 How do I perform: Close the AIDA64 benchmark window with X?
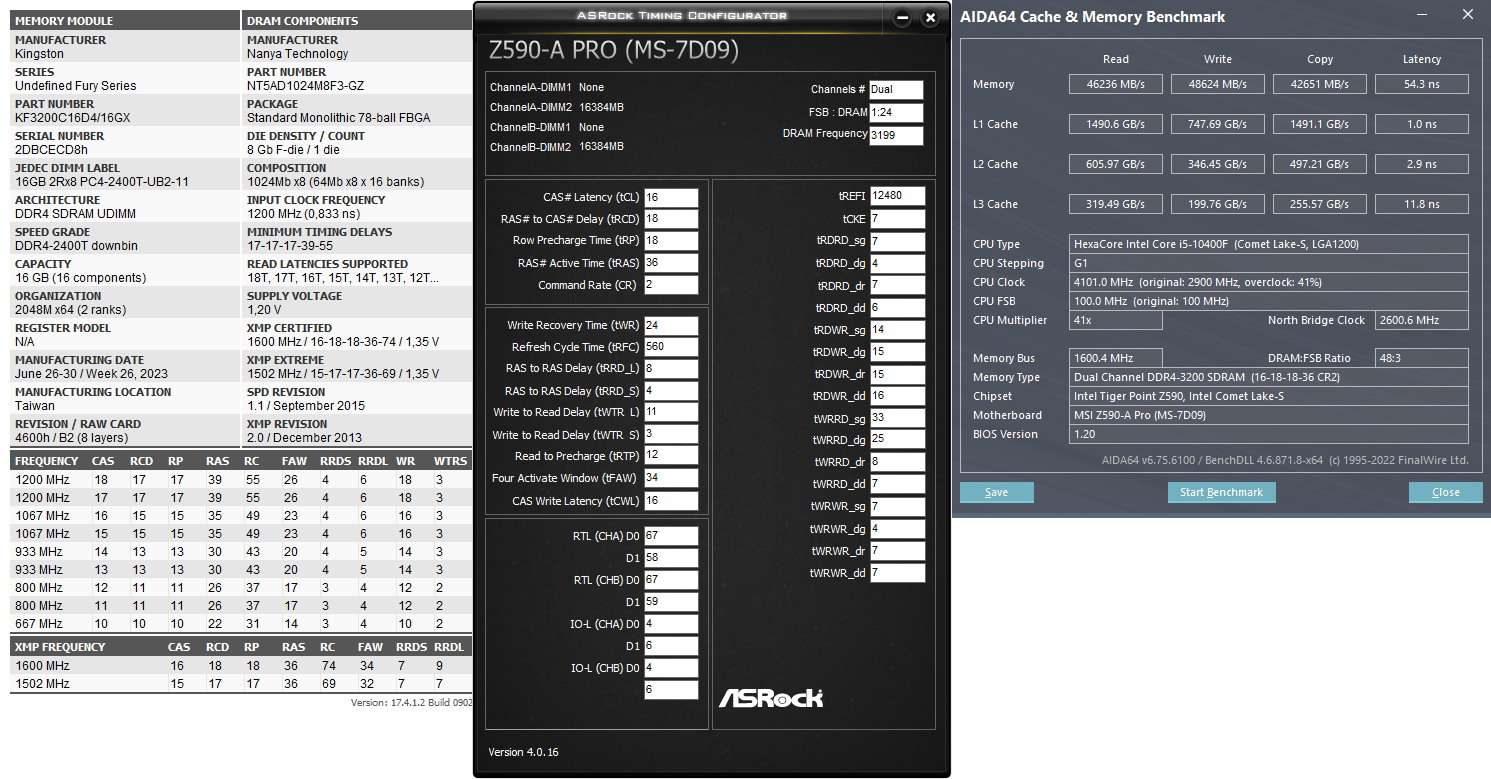(x=1468, y=15)
